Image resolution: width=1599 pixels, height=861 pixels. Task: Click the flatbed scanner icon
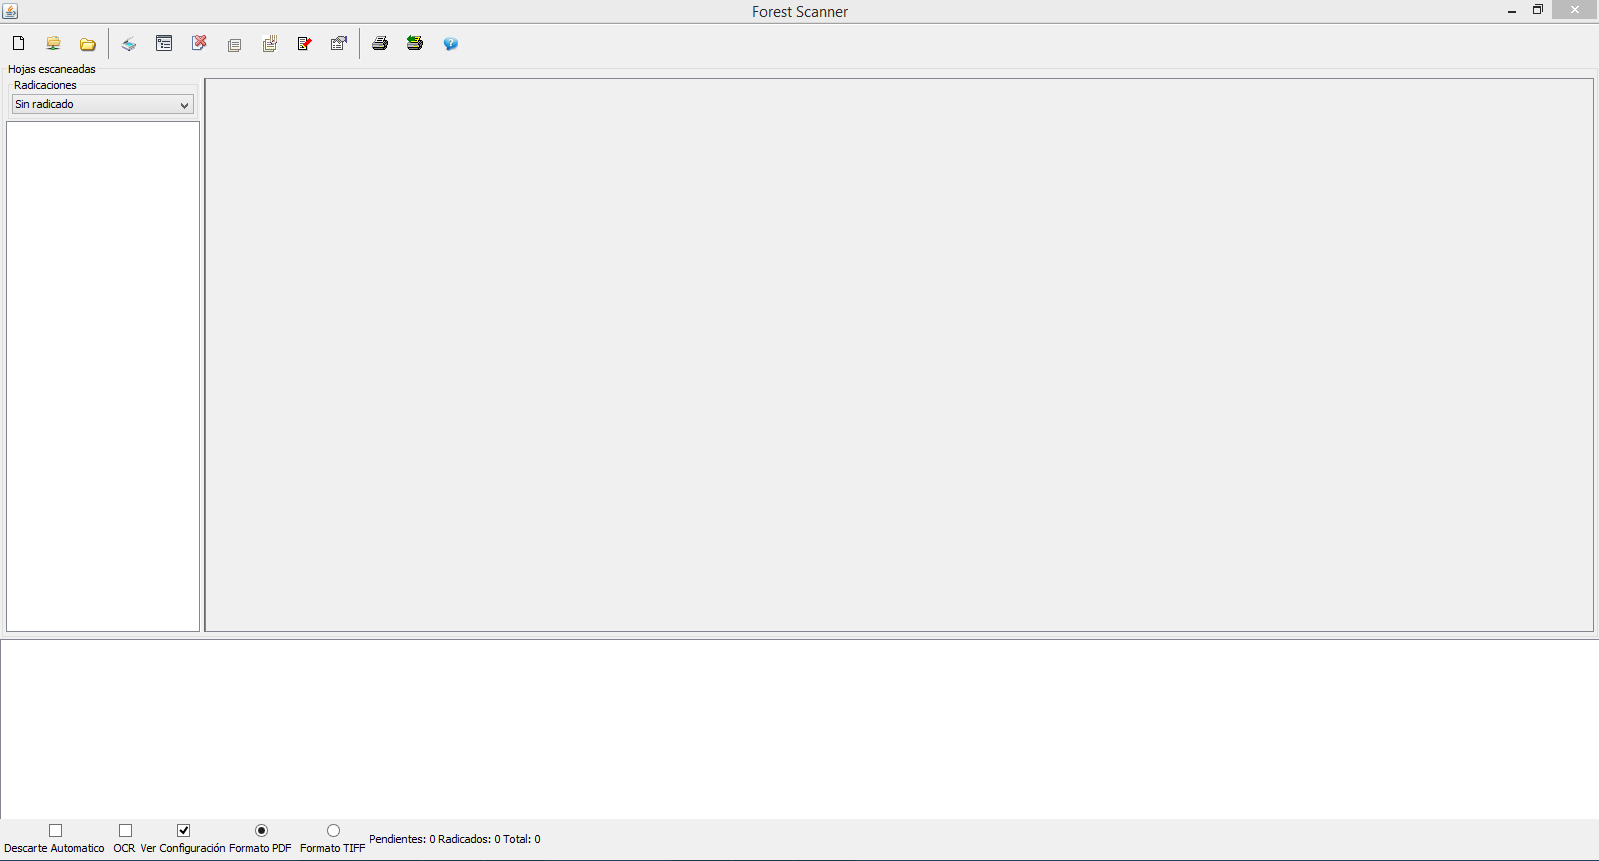[129, 44]
